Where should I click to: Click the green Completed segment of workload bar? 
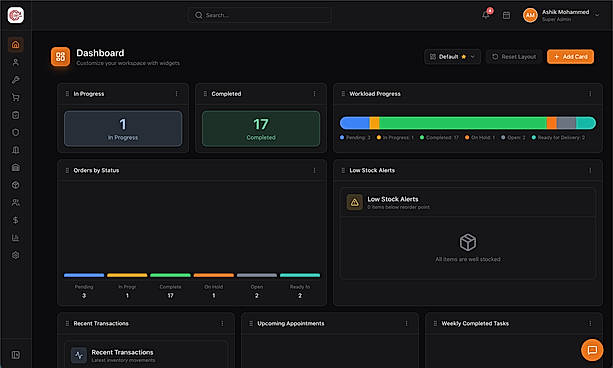click(463, 123)
